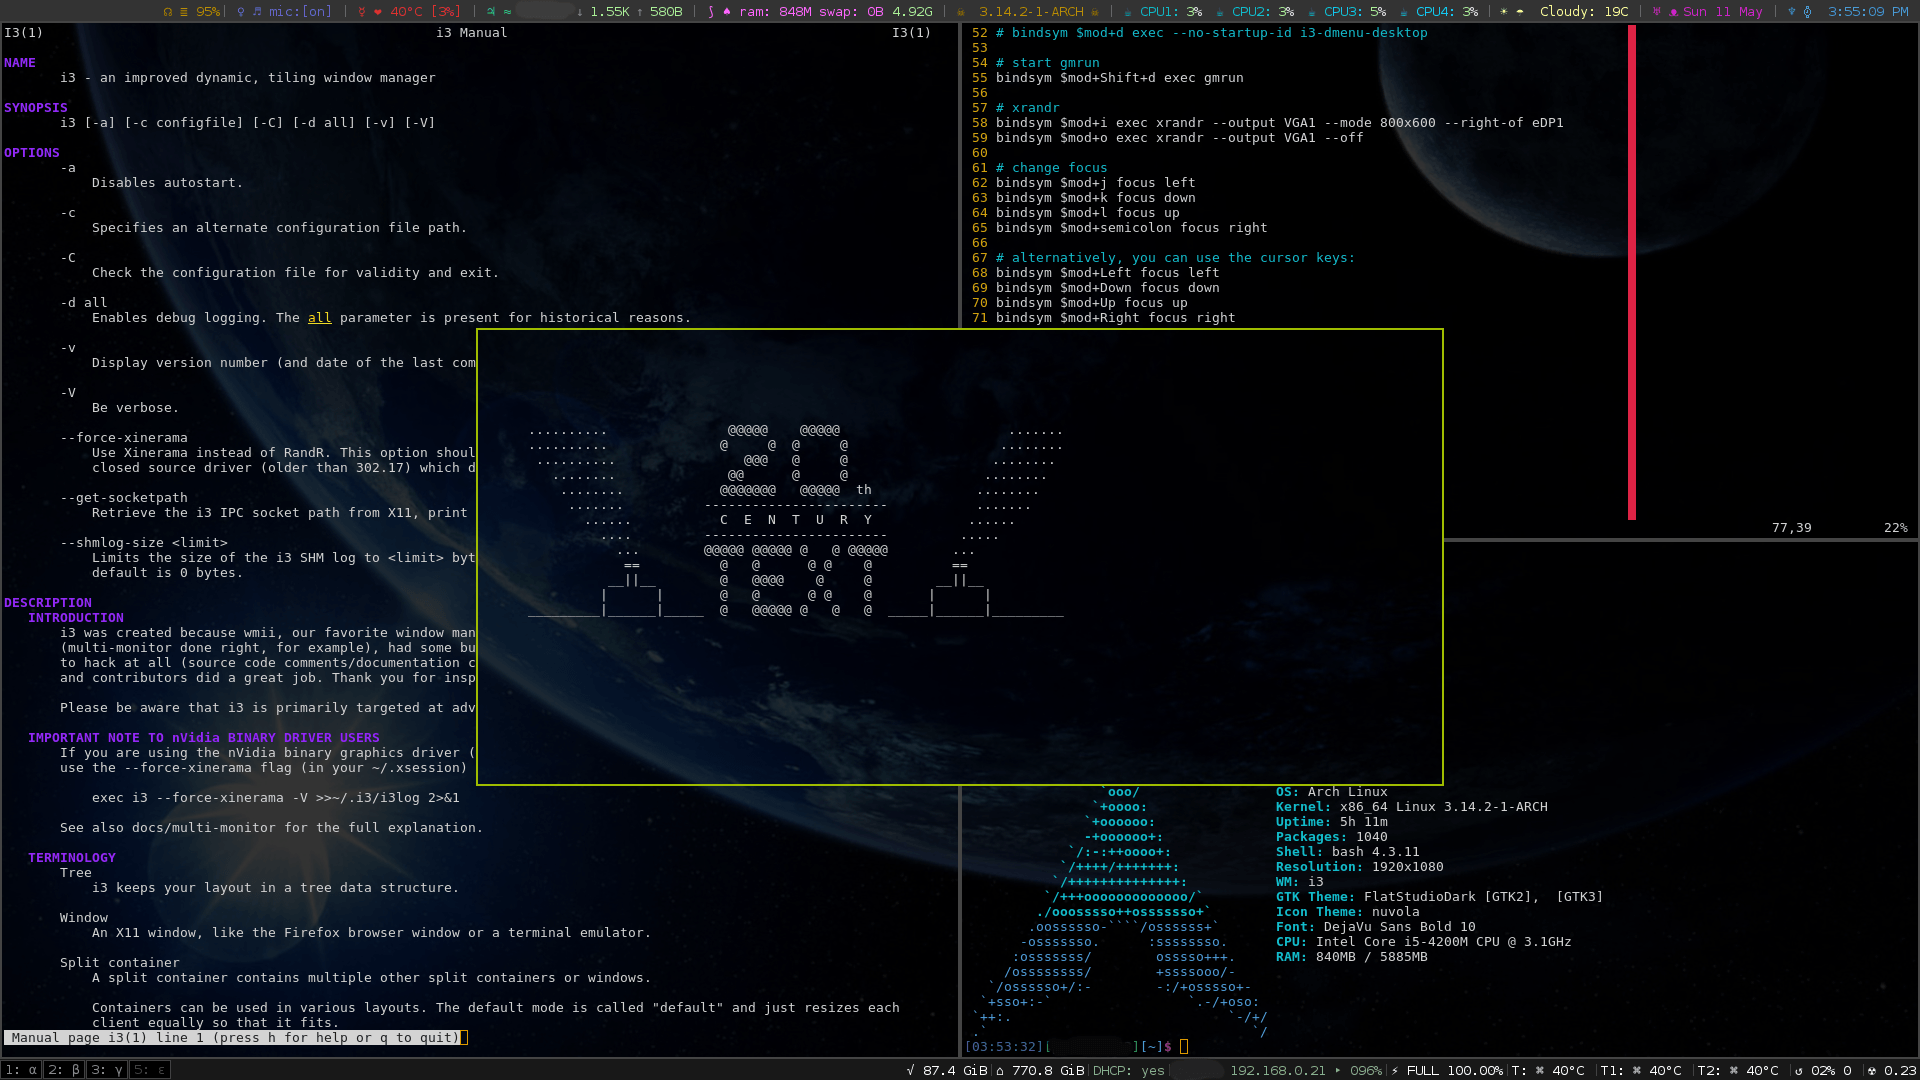Click the DESCRIPTION heading in the i3 manual
This screenshot has height=1080, width=1920.
pyautogui.click(x=48, y=603)
